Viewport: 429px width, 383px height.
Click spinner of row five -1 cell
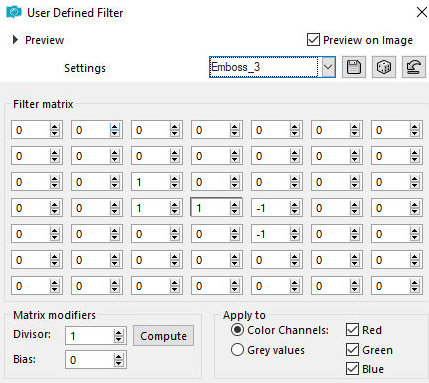pos(295,234)
